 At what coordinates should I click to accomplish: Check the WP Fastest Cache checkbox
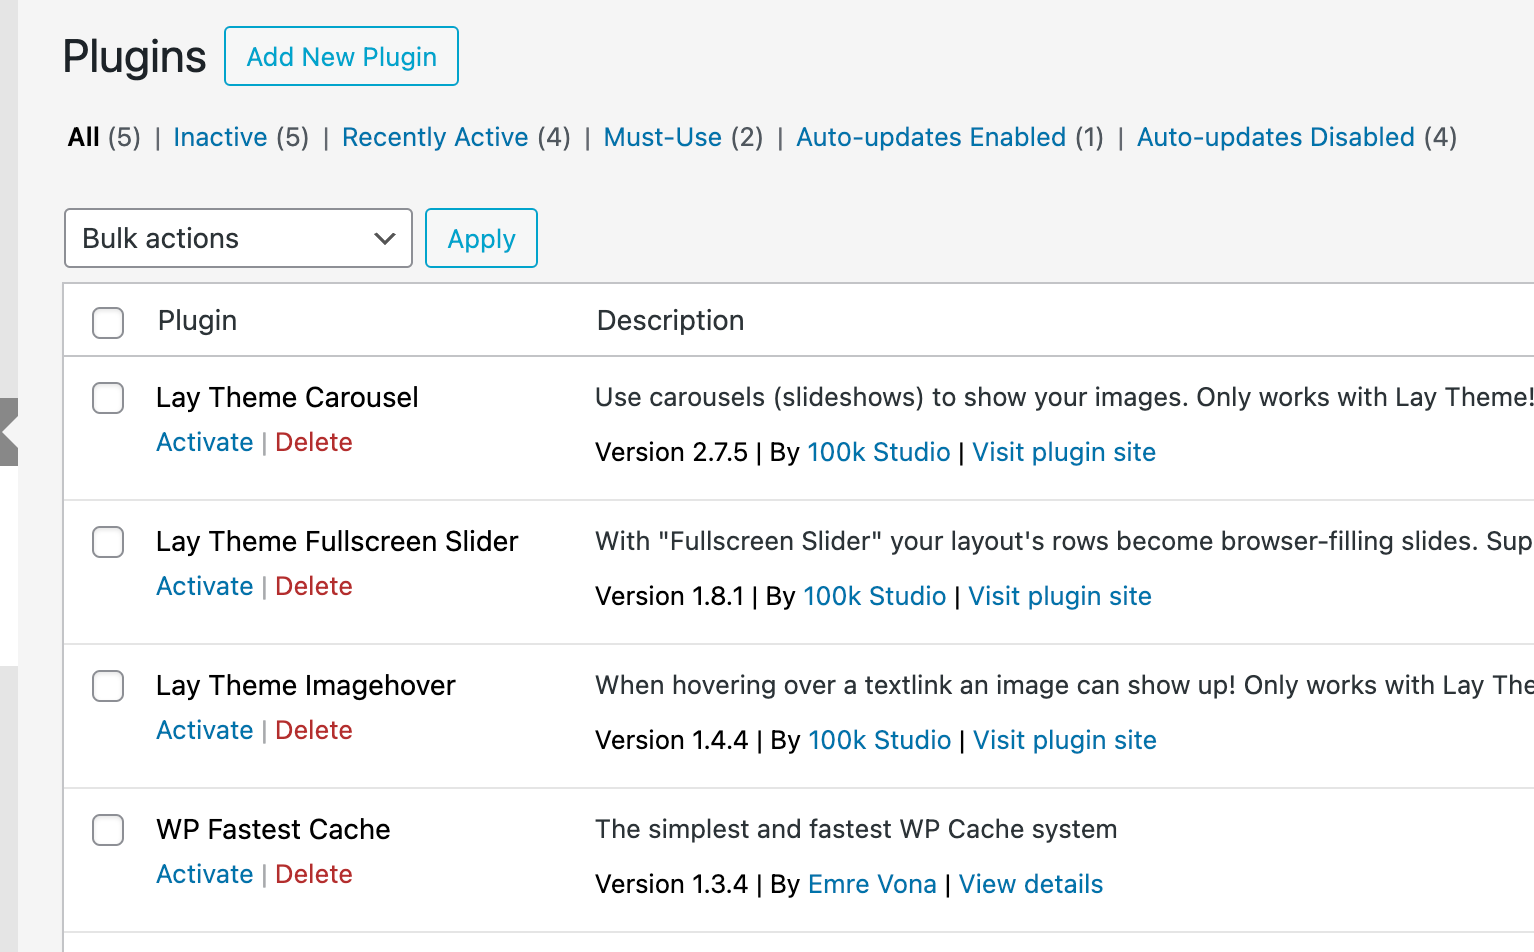click(x=107, y=830)
